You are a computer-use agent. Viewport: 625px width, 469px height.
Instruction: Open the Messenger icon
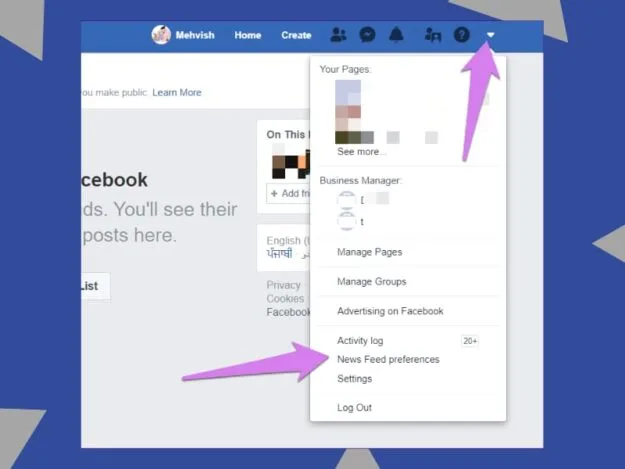[x=367, y=35]
